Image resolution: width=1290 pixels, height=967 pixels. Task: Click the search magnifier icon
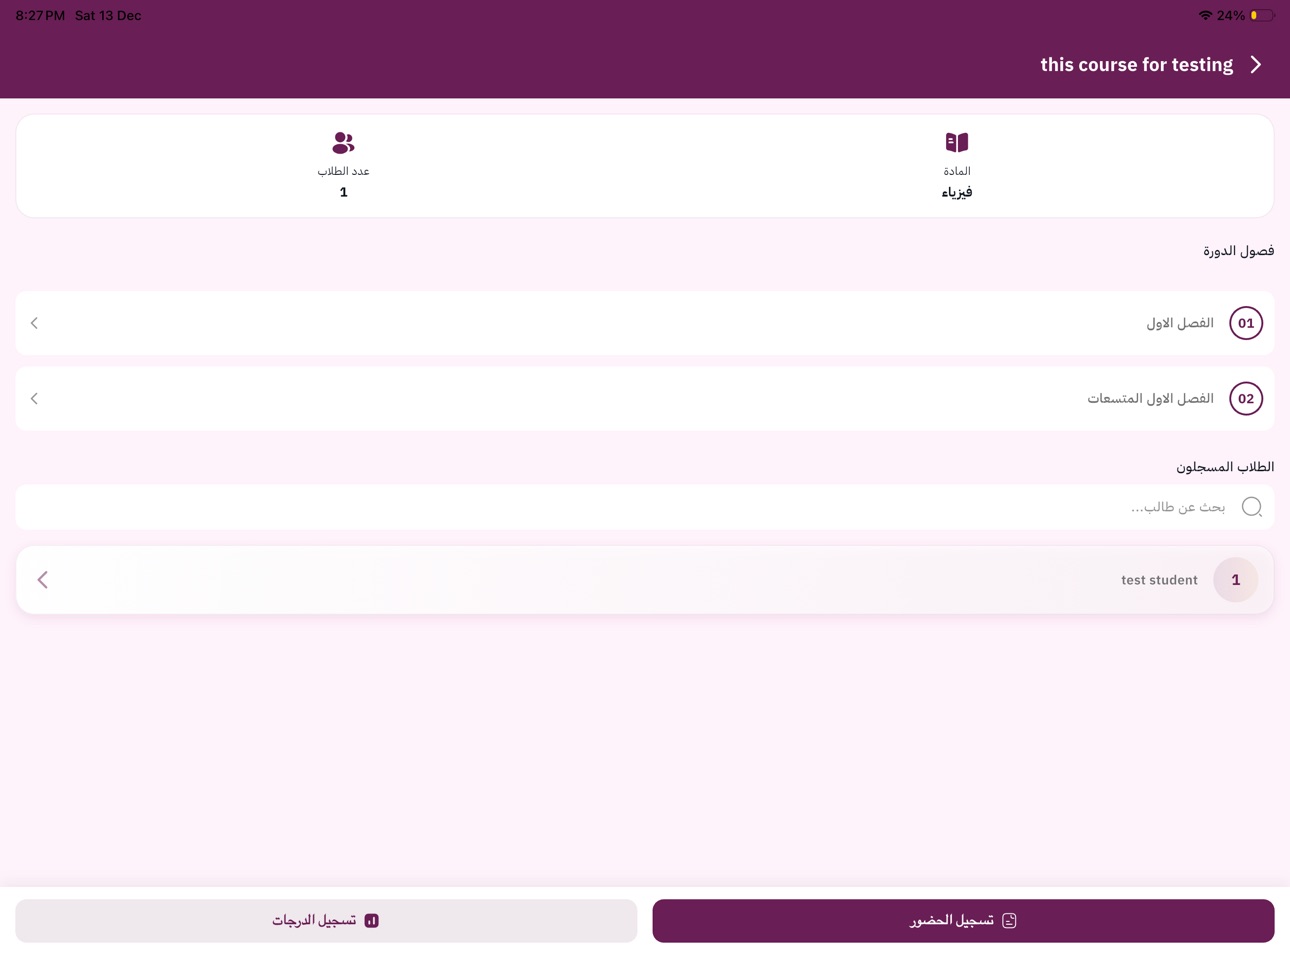[x=1251, y=507]
